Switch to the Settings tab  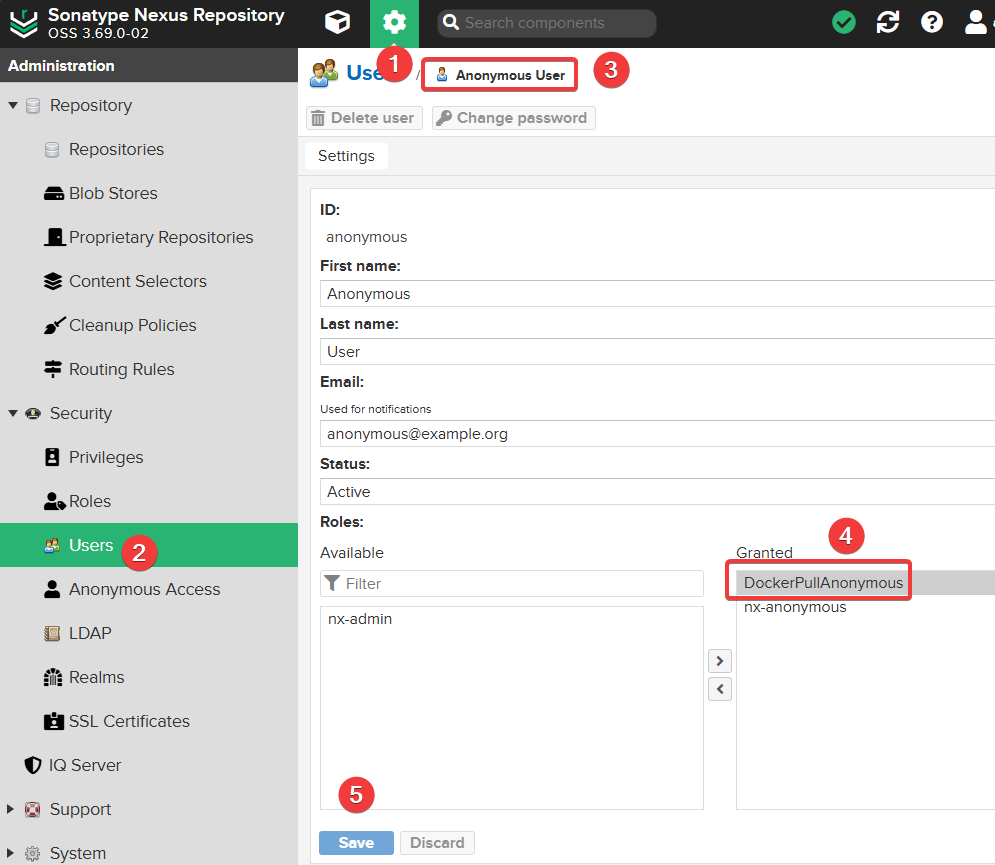click(x=346, y=156)
